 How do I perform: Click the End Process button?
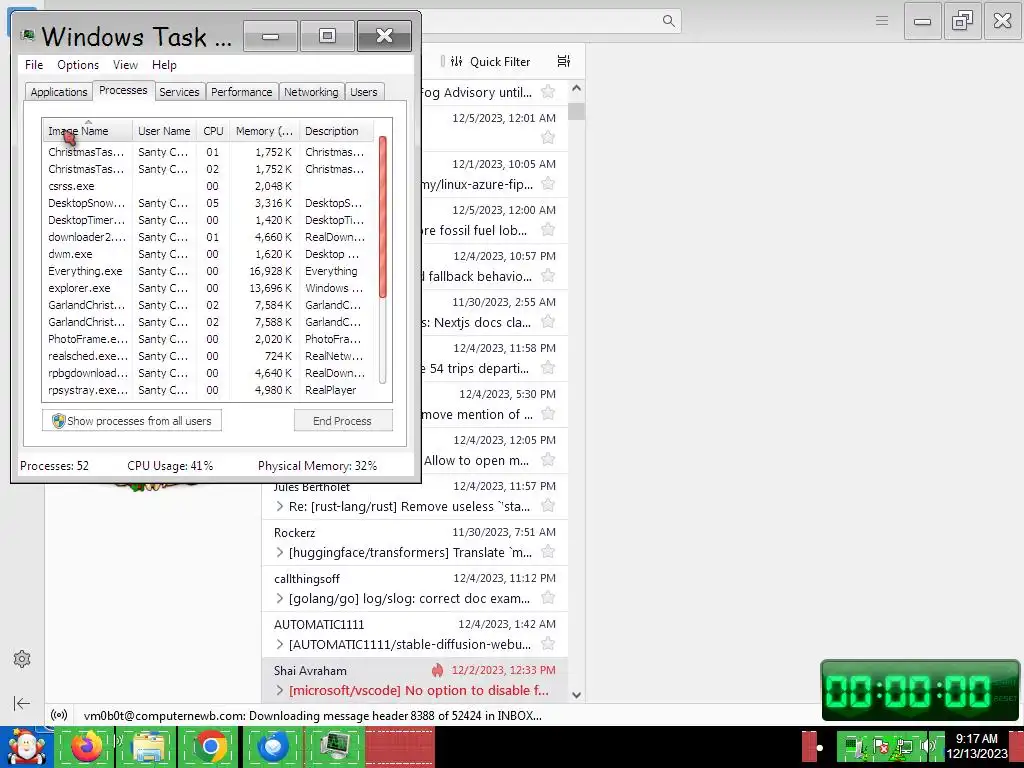[x=343, y=421]
